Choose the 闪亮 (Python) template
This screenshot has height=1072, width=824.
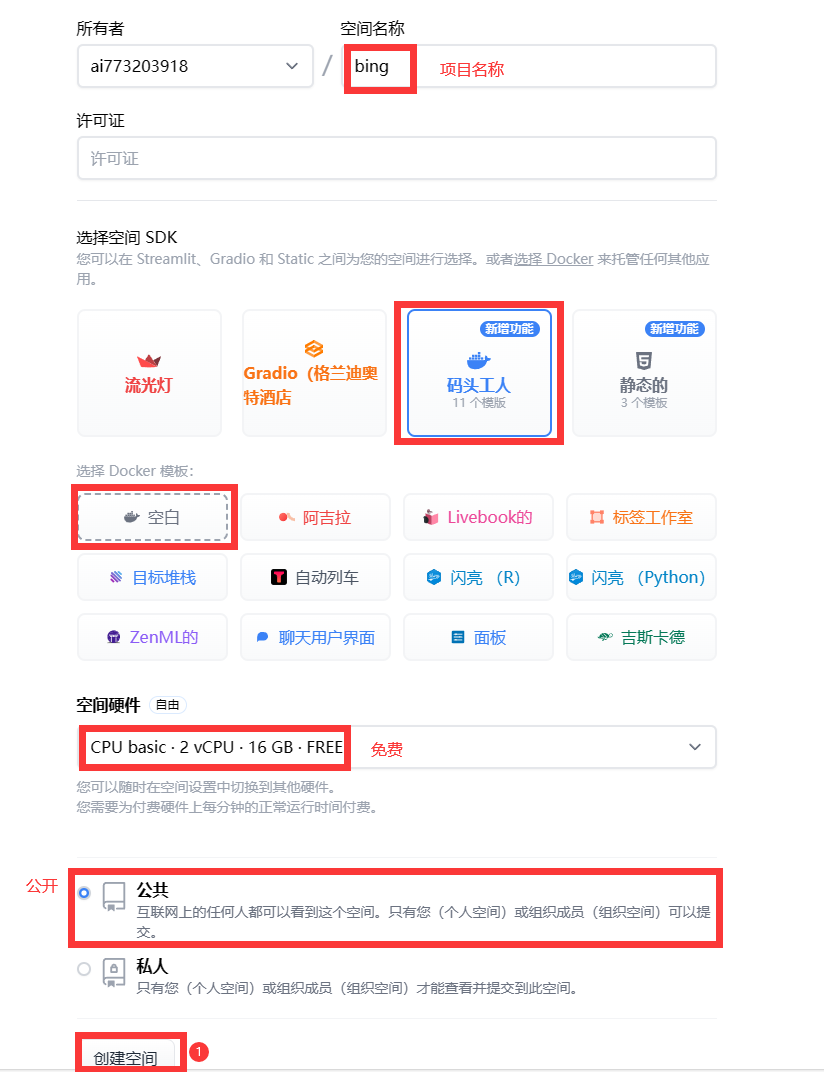point(641,577)
